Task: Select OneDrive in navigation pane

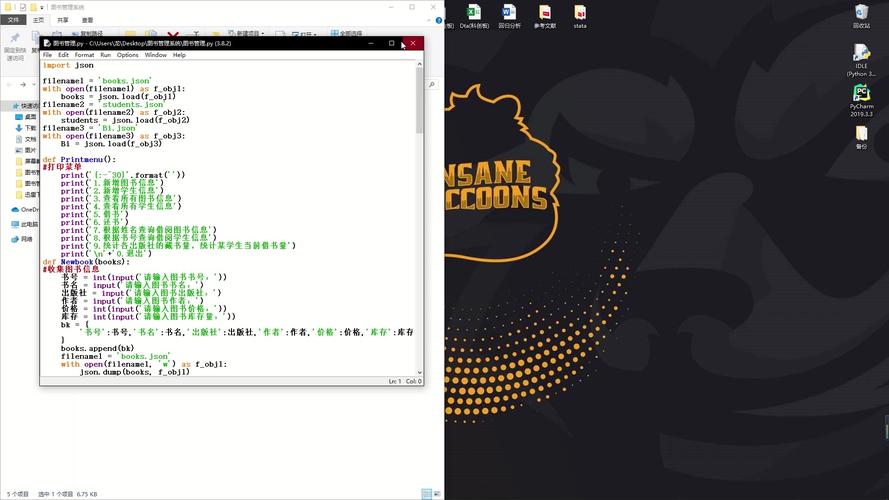Action: point(25,209)
